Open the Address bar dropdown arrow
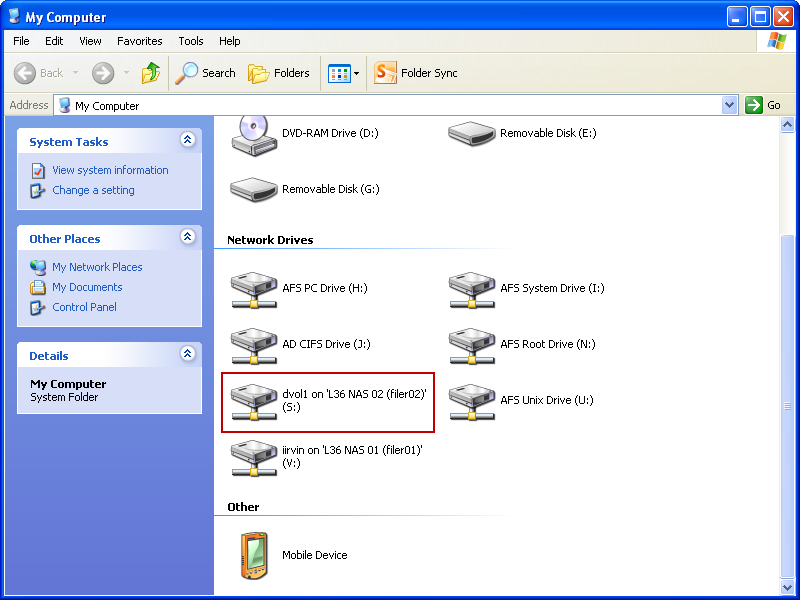This screenshot has height=600, width=800. pyautogui.click(x=730, y=105)
